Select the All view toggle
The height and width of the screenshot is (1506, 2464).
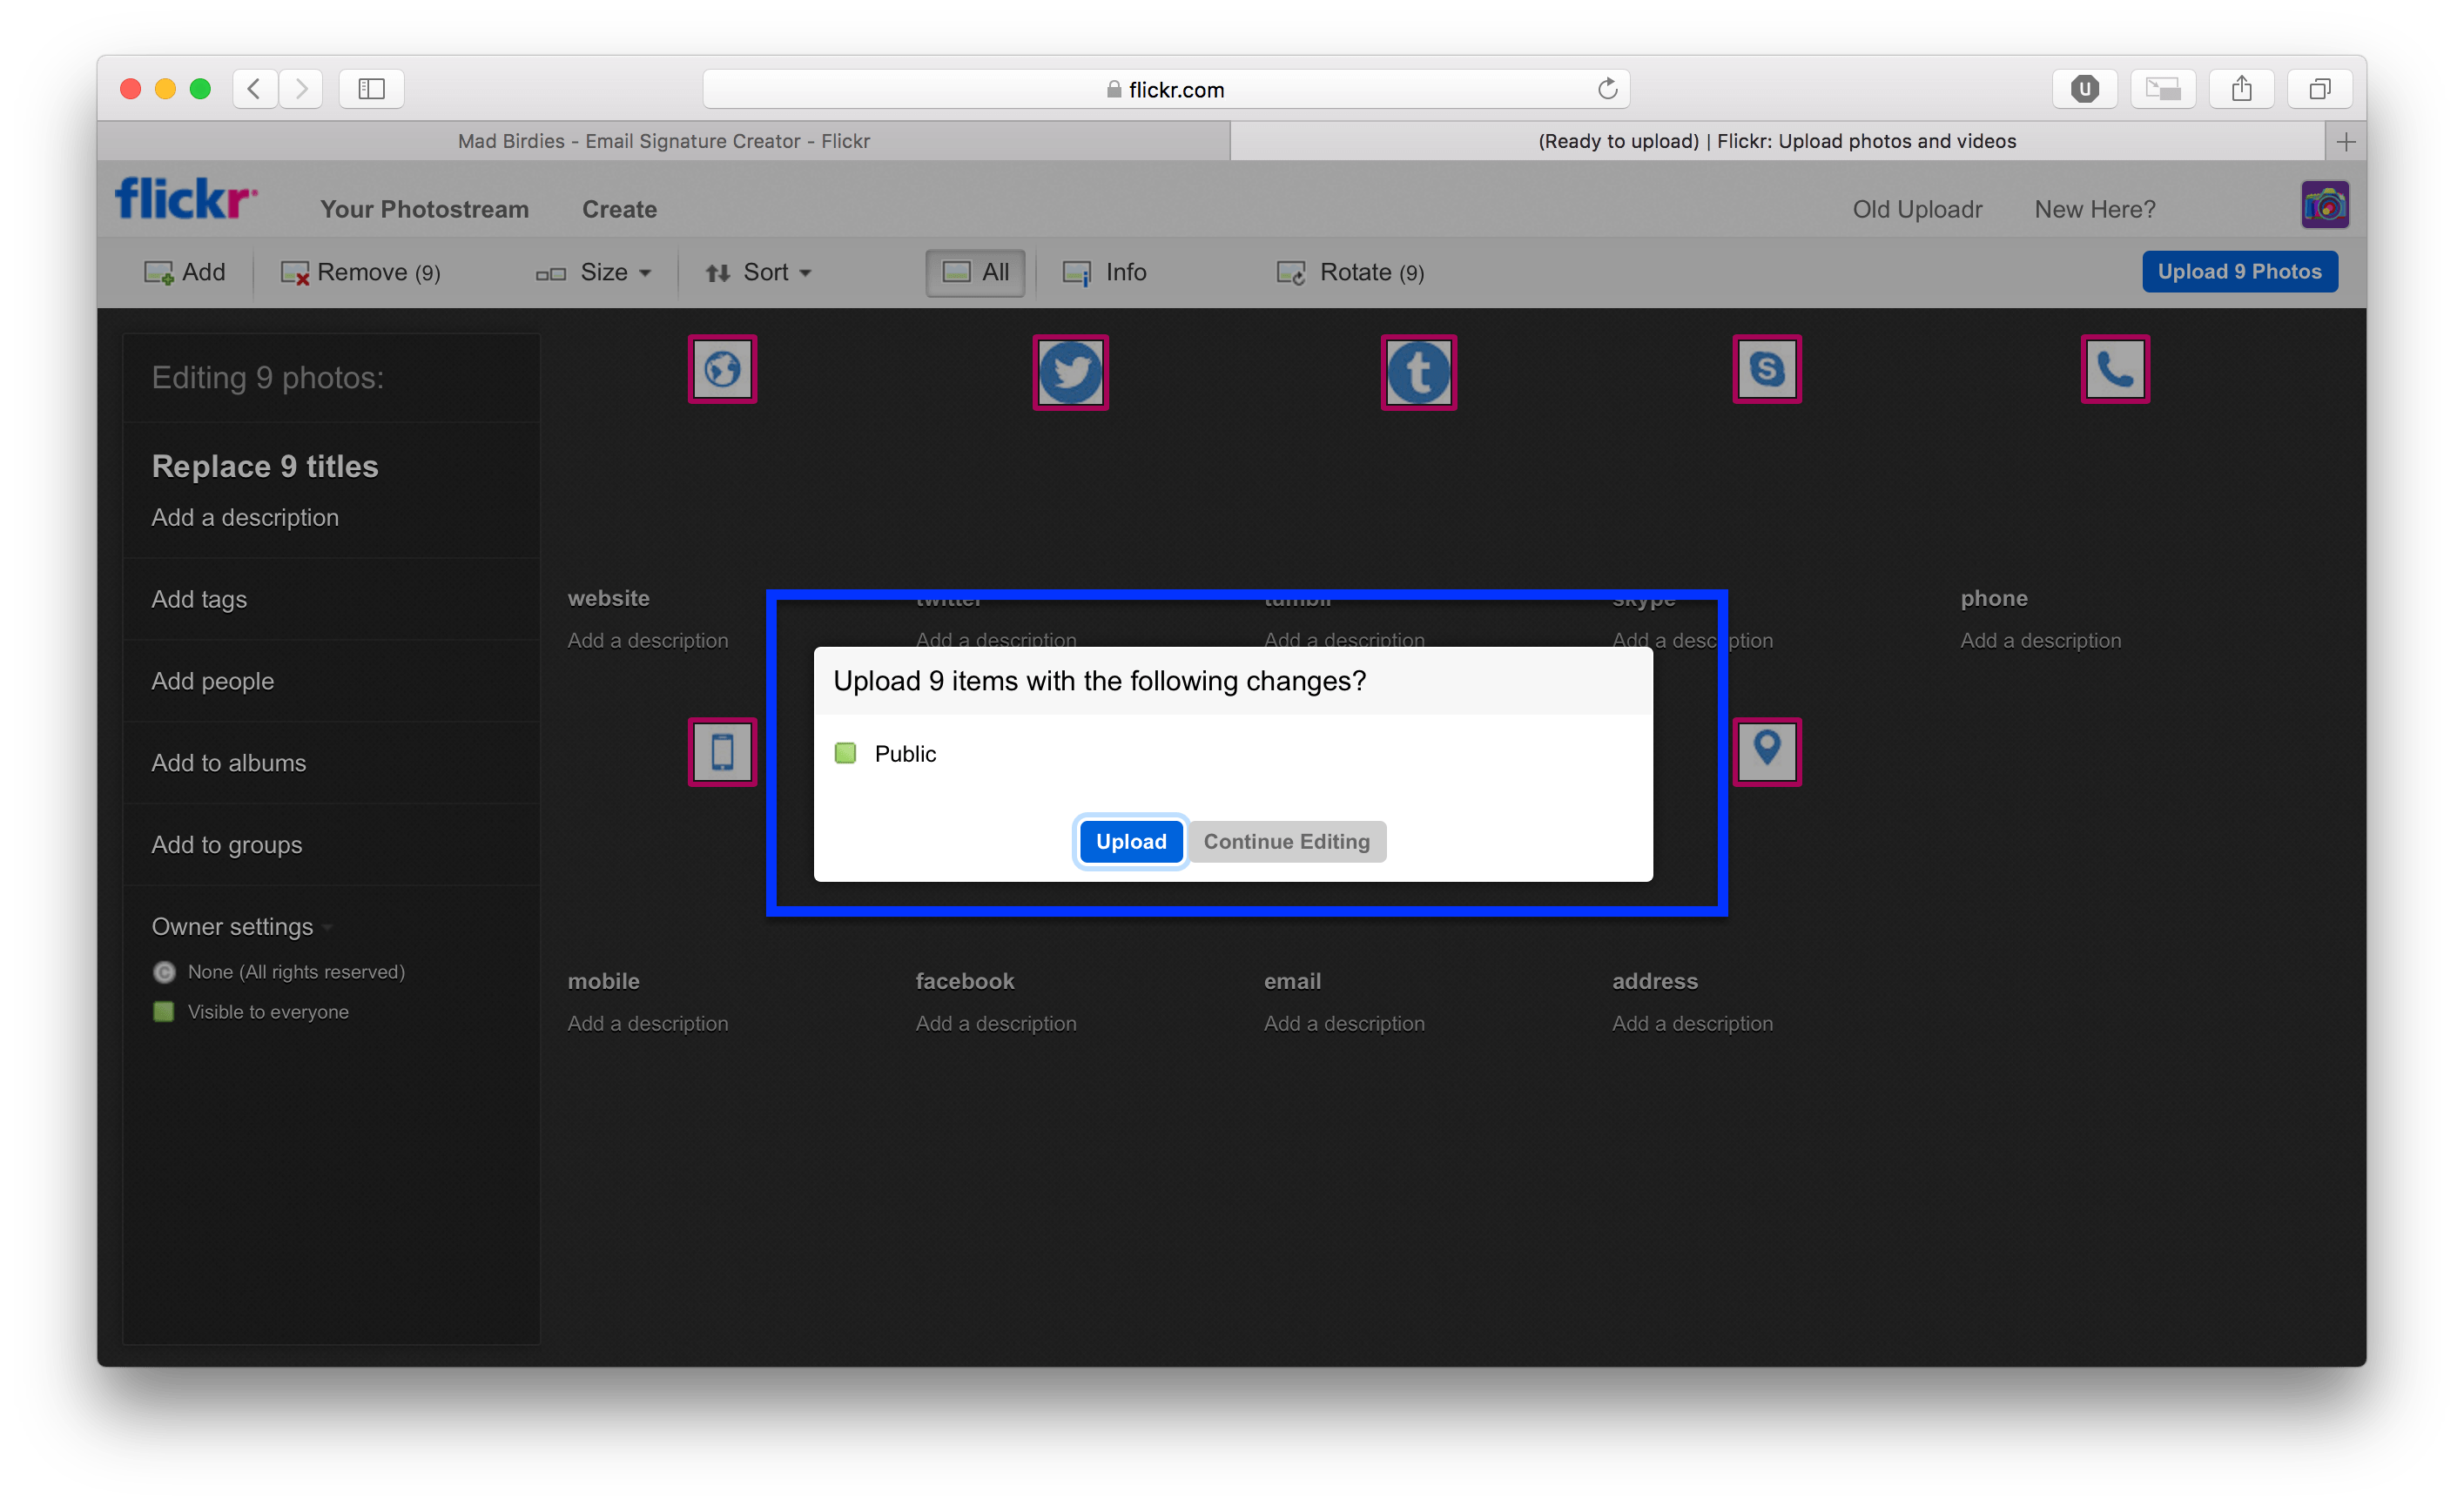[x=975, y=272]
